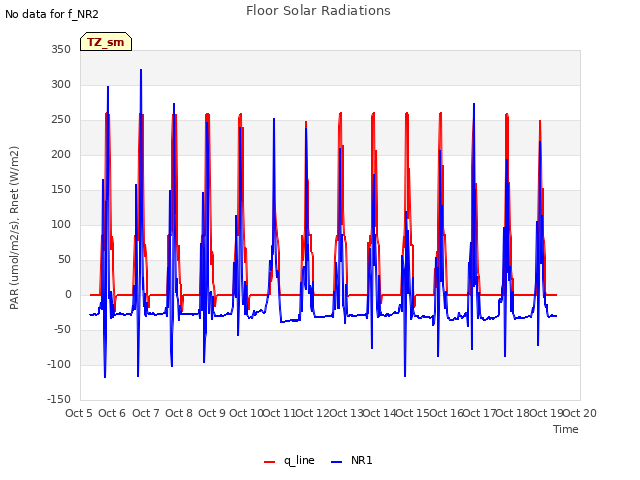The image size is (640, 480).
Task: Click the 'No data for f_NR2' message
Action: click(x=52, y=14)
